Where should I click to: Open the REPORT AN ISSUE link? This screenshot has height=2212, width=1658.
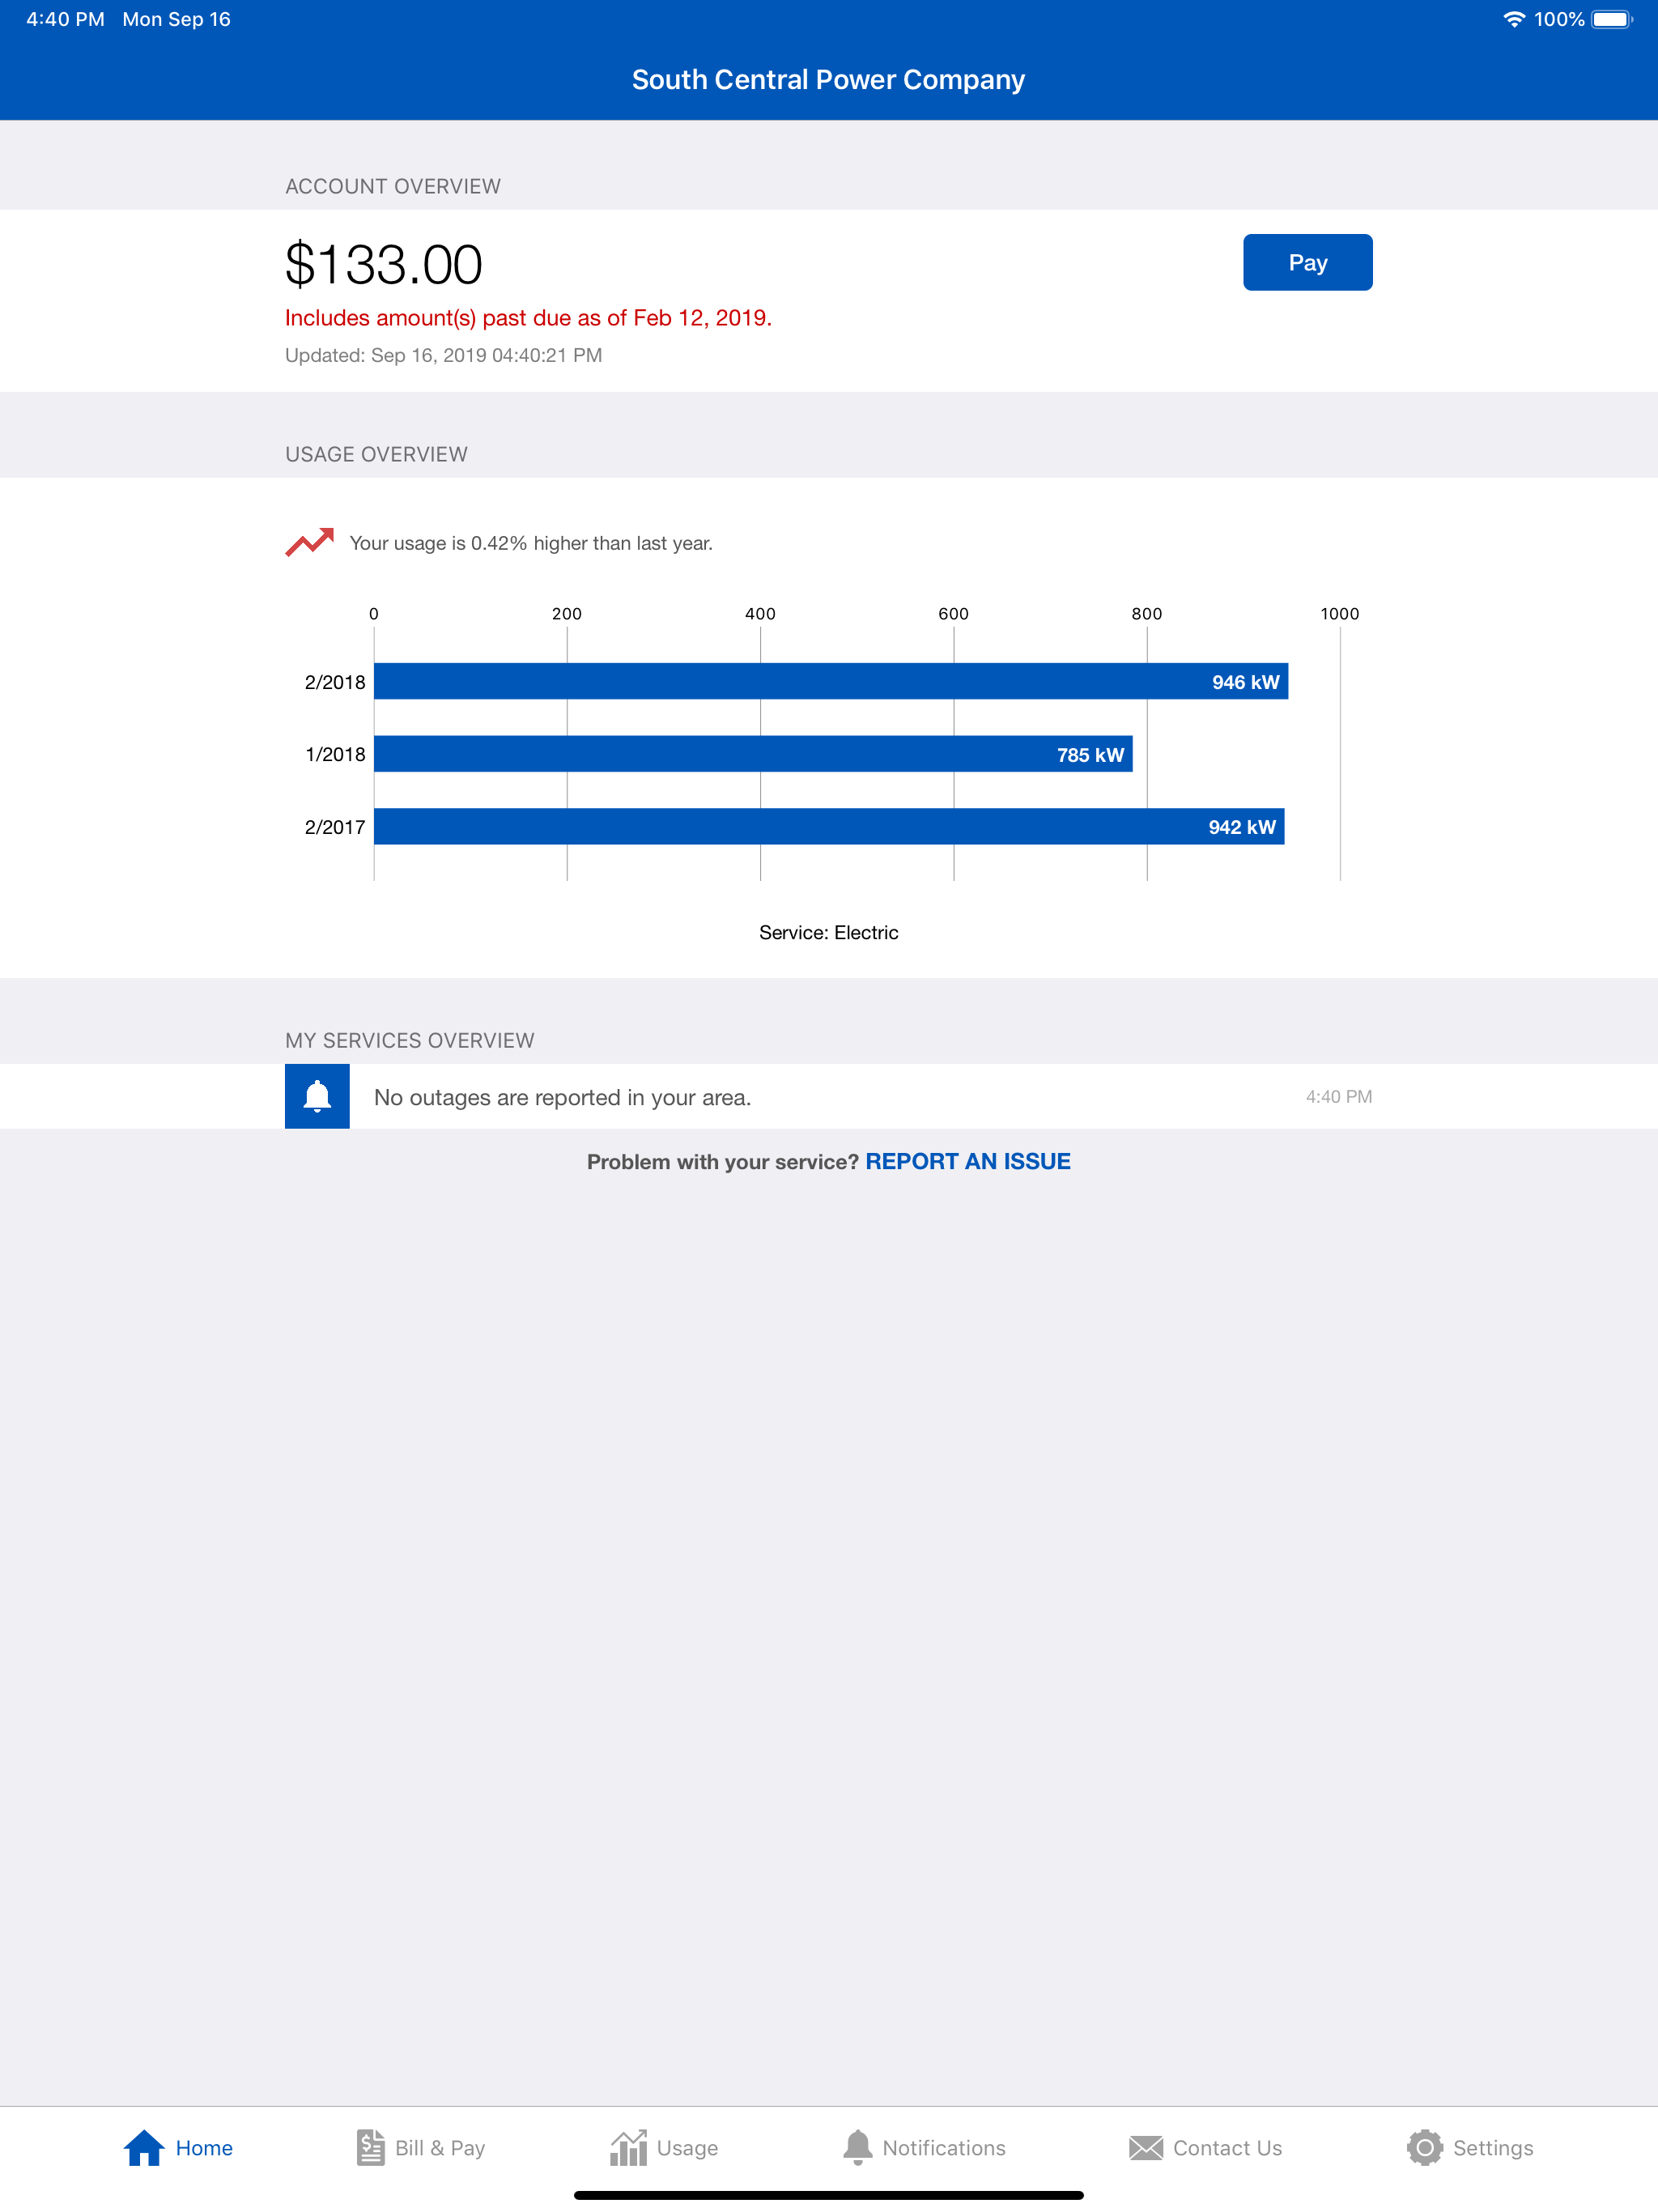(x=967, y=1161)
